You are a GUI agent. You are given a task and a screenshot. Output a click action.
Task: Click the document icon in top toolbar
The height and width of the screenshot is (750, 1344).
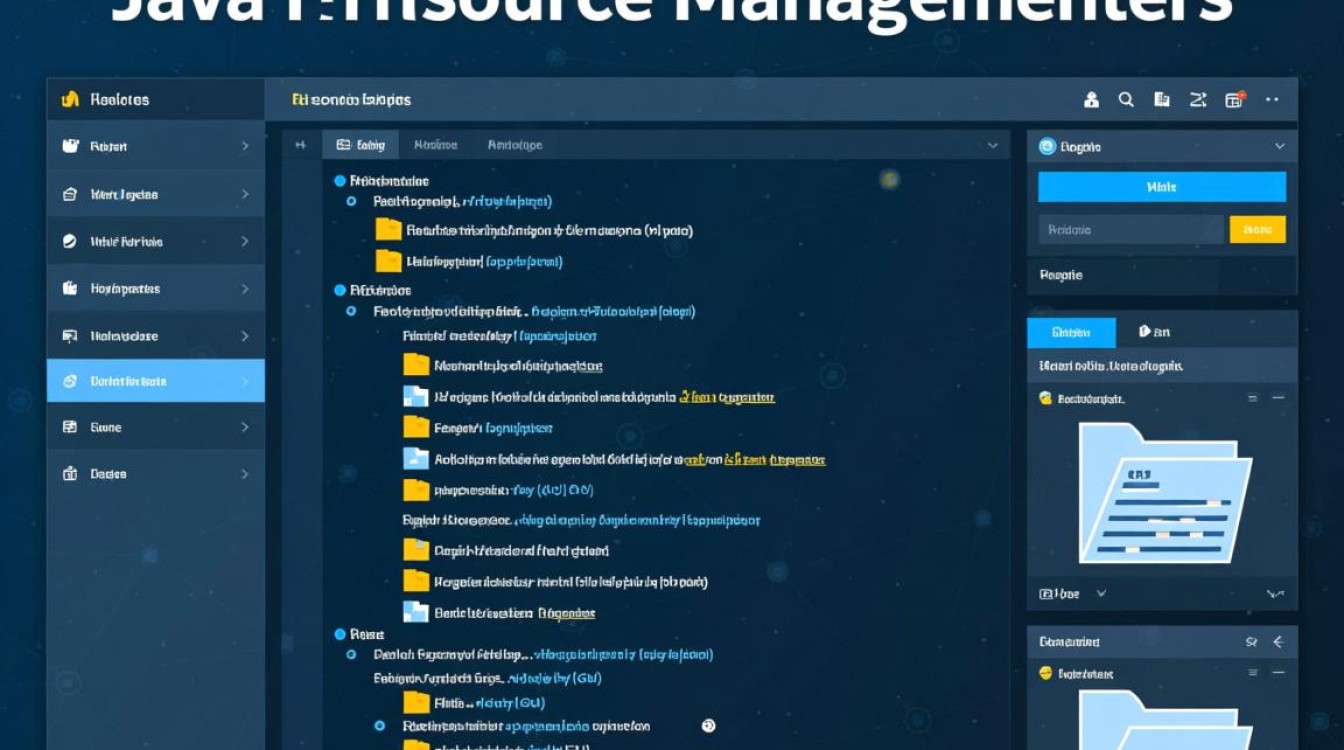point(1162,100)
